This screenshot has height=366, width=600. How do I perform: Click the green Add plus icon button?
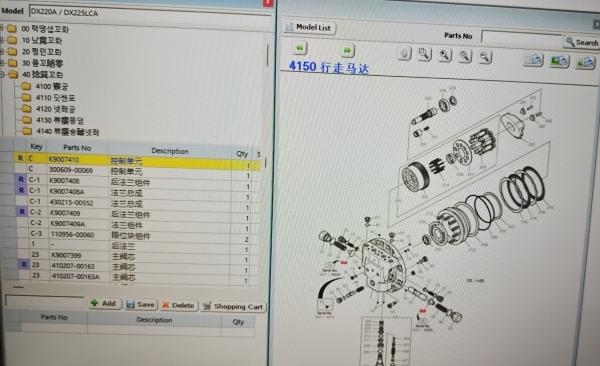(x=104, y=304)
